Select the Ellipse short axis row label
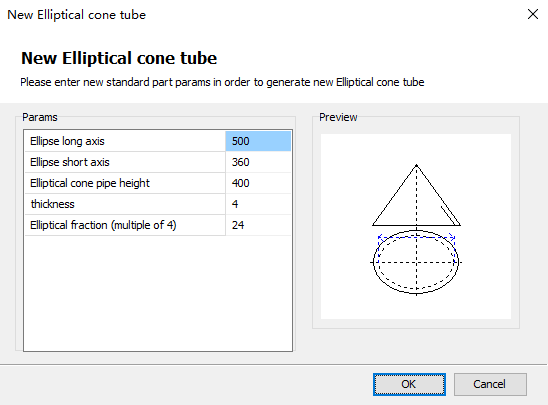The height and width of the screenshot is (405, 548). coord(70,162)
